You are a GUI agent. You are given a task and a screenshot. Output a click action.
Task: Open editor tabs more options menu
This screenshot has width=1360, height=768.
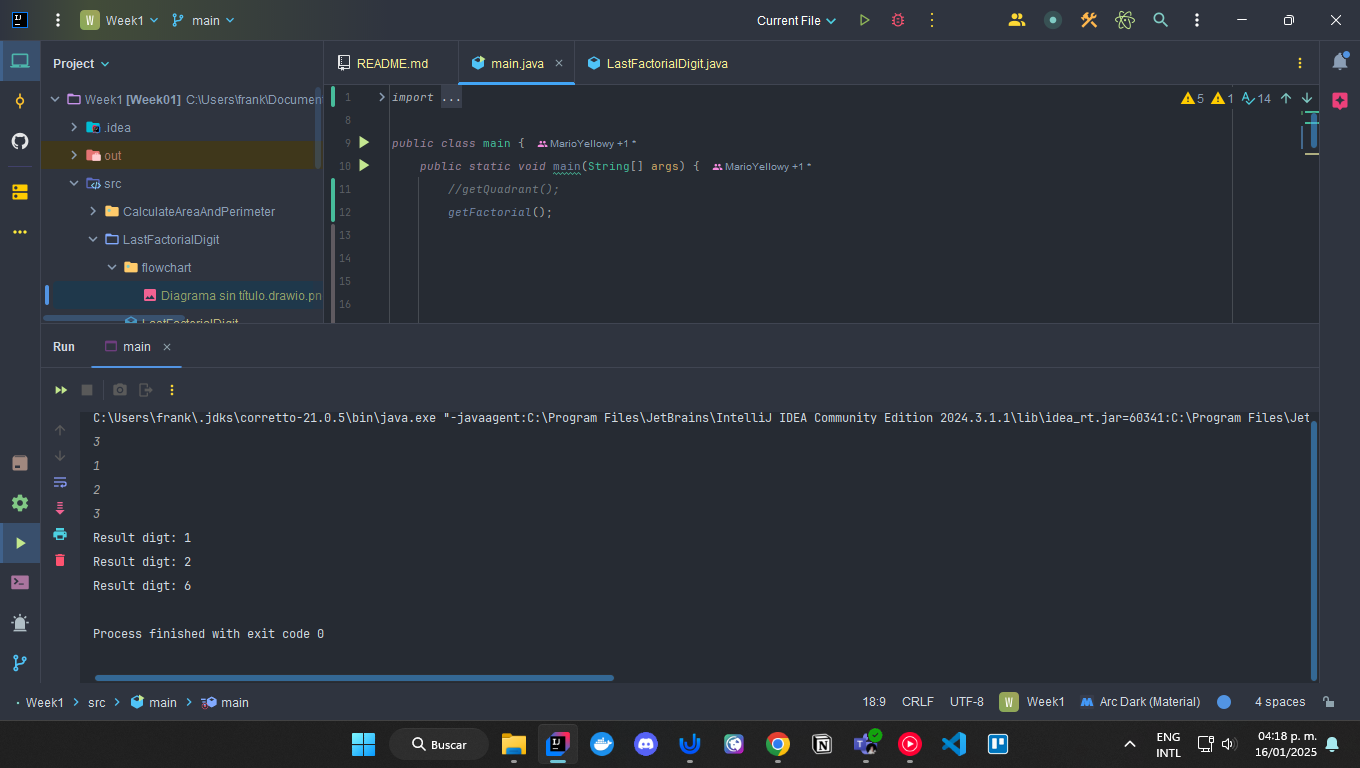(x=1299, y=63)
